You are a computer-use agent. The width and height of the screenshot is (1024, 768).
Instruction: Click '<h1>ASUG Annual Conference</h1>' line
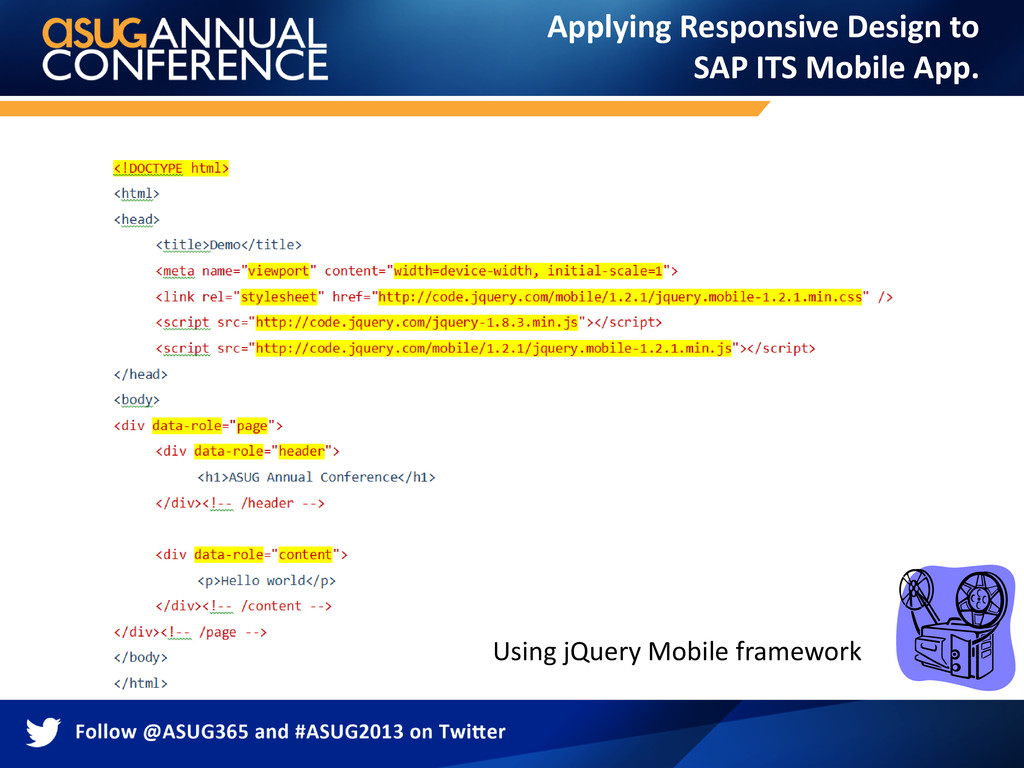tap(316, 477)
